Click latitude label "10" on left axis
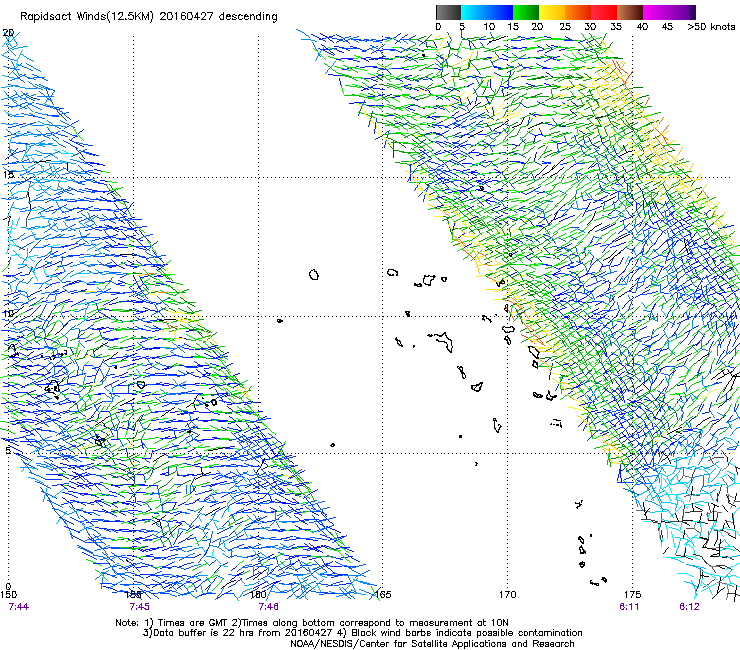This screenshot has height=650, width=740. click(x=8, y=313)
